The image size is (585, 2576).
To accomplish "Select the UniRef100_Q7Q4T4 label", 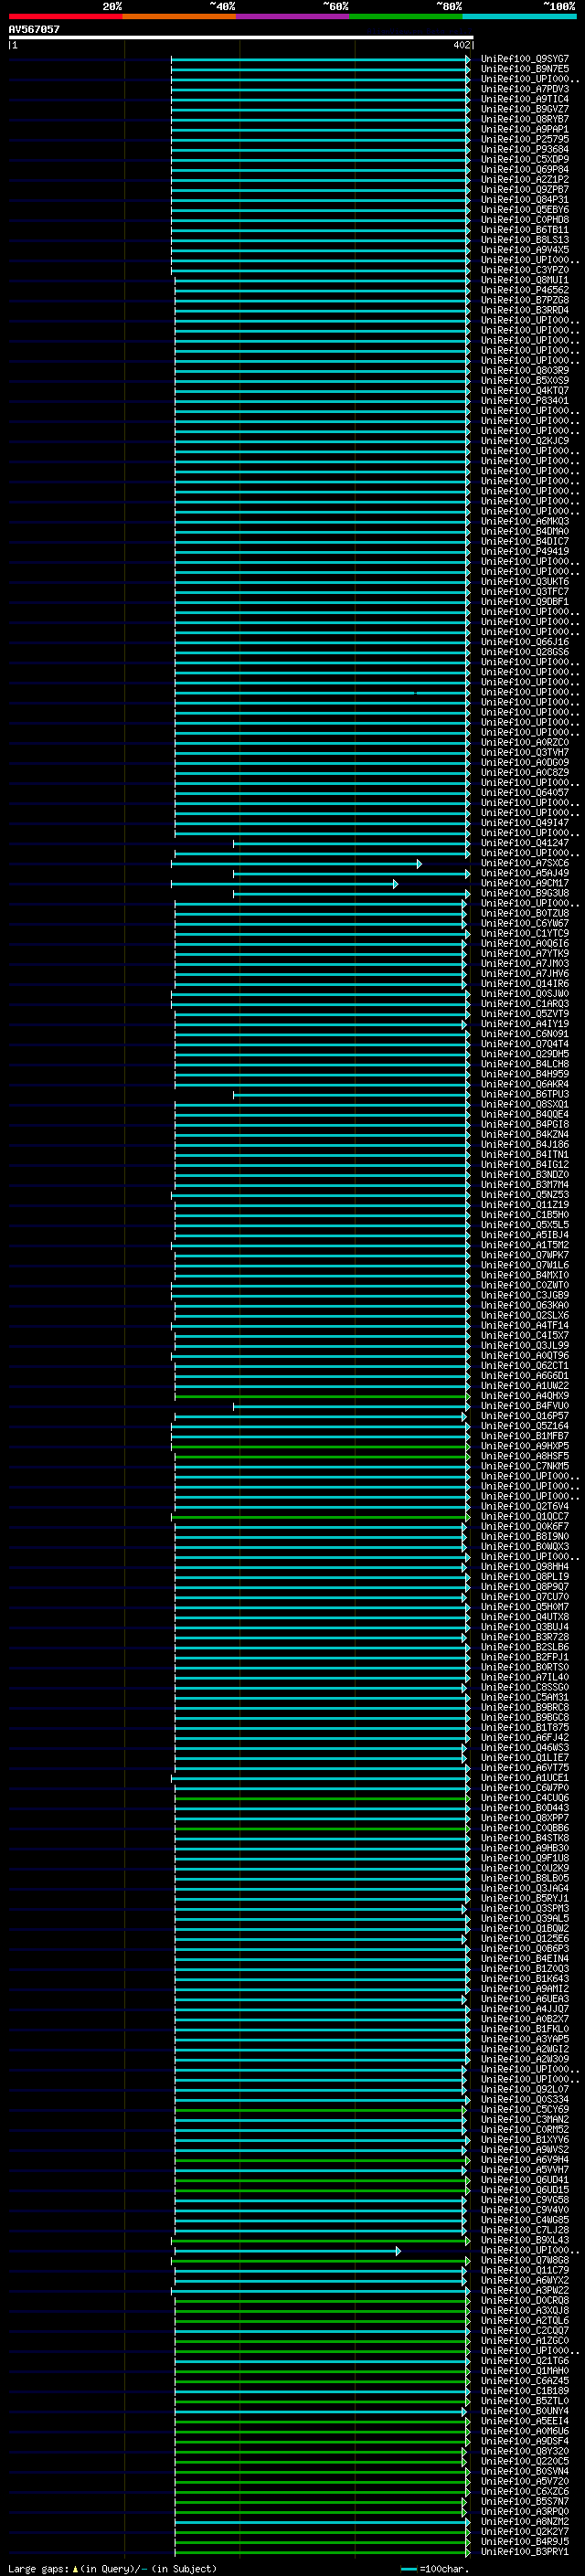I will coord(525,1044).
